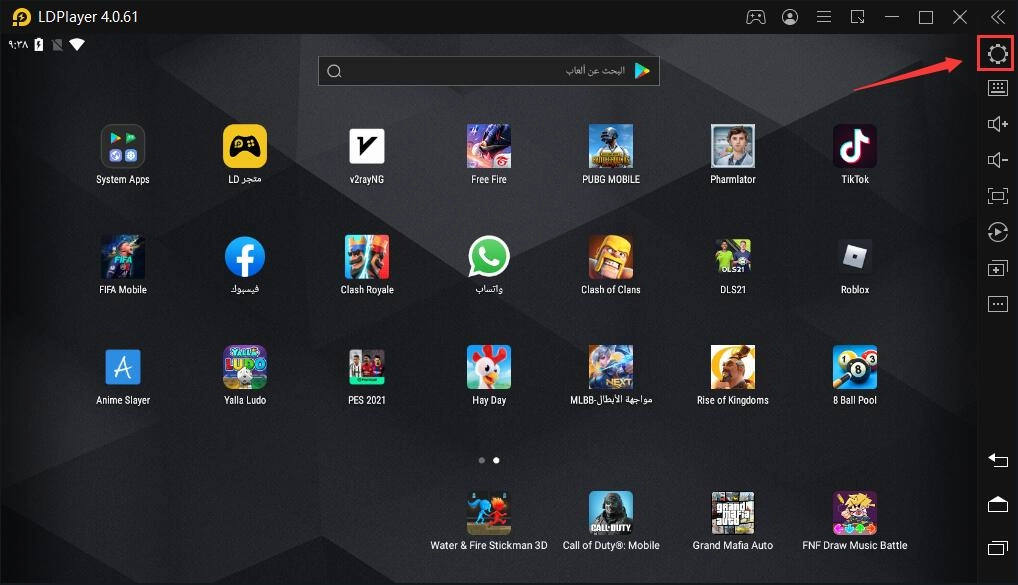Image resolution: width=1018 pixels, height=585 pixels.
Task: Launch FIFA Mobile
Action: 123,256
